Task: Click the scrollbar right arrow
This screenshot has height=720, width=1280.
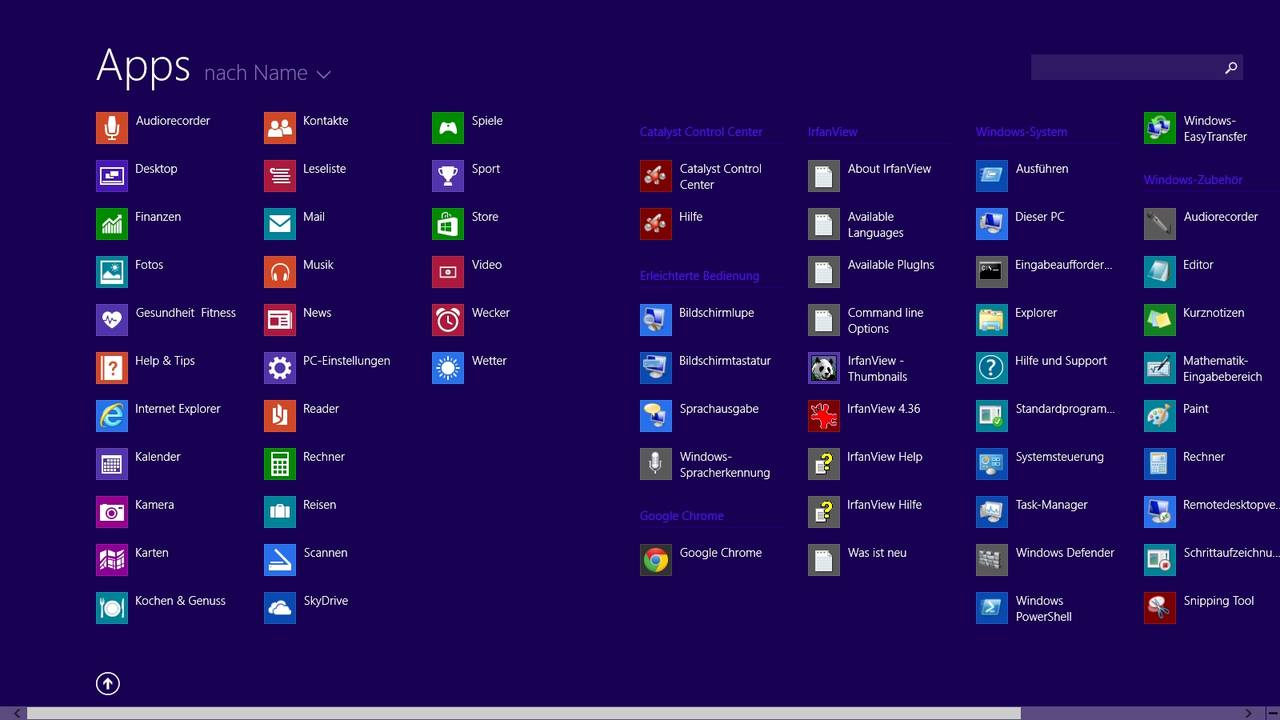Action: coord(1249,713)
